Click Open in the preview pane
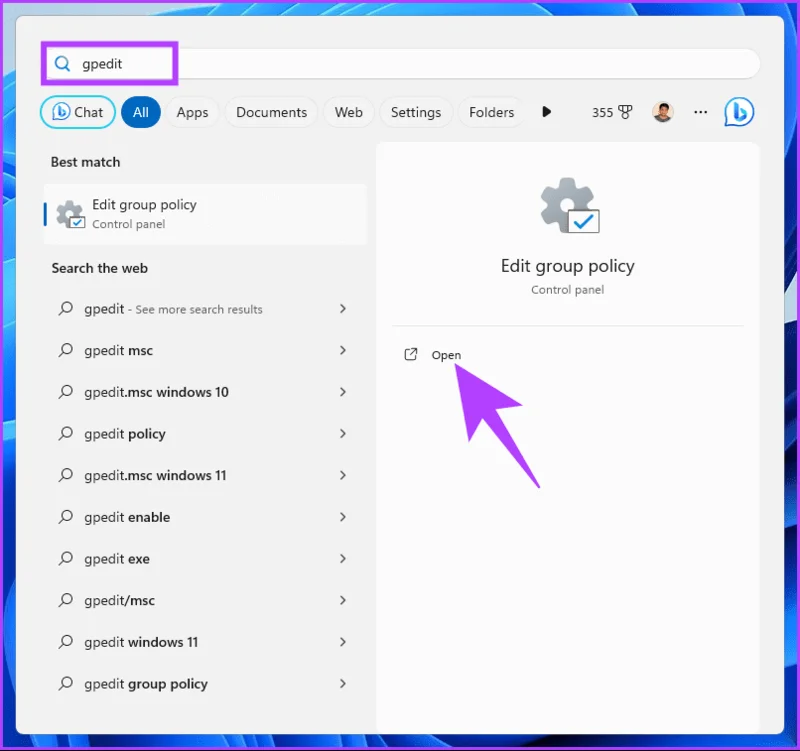This screenshot has width=800, height=751. [x=446, y=355]
